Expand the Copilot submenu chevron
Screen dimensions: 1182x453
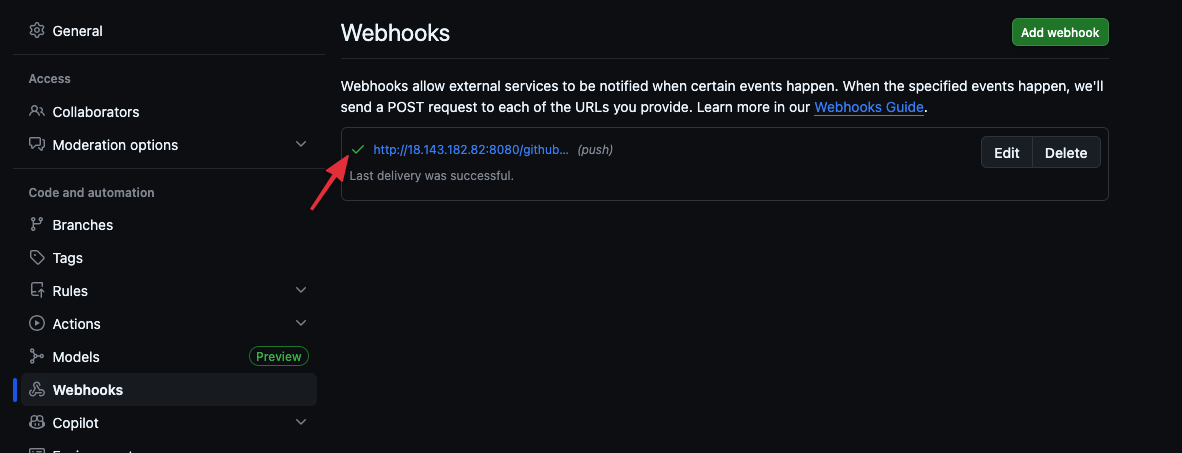(x=301, y=423)
